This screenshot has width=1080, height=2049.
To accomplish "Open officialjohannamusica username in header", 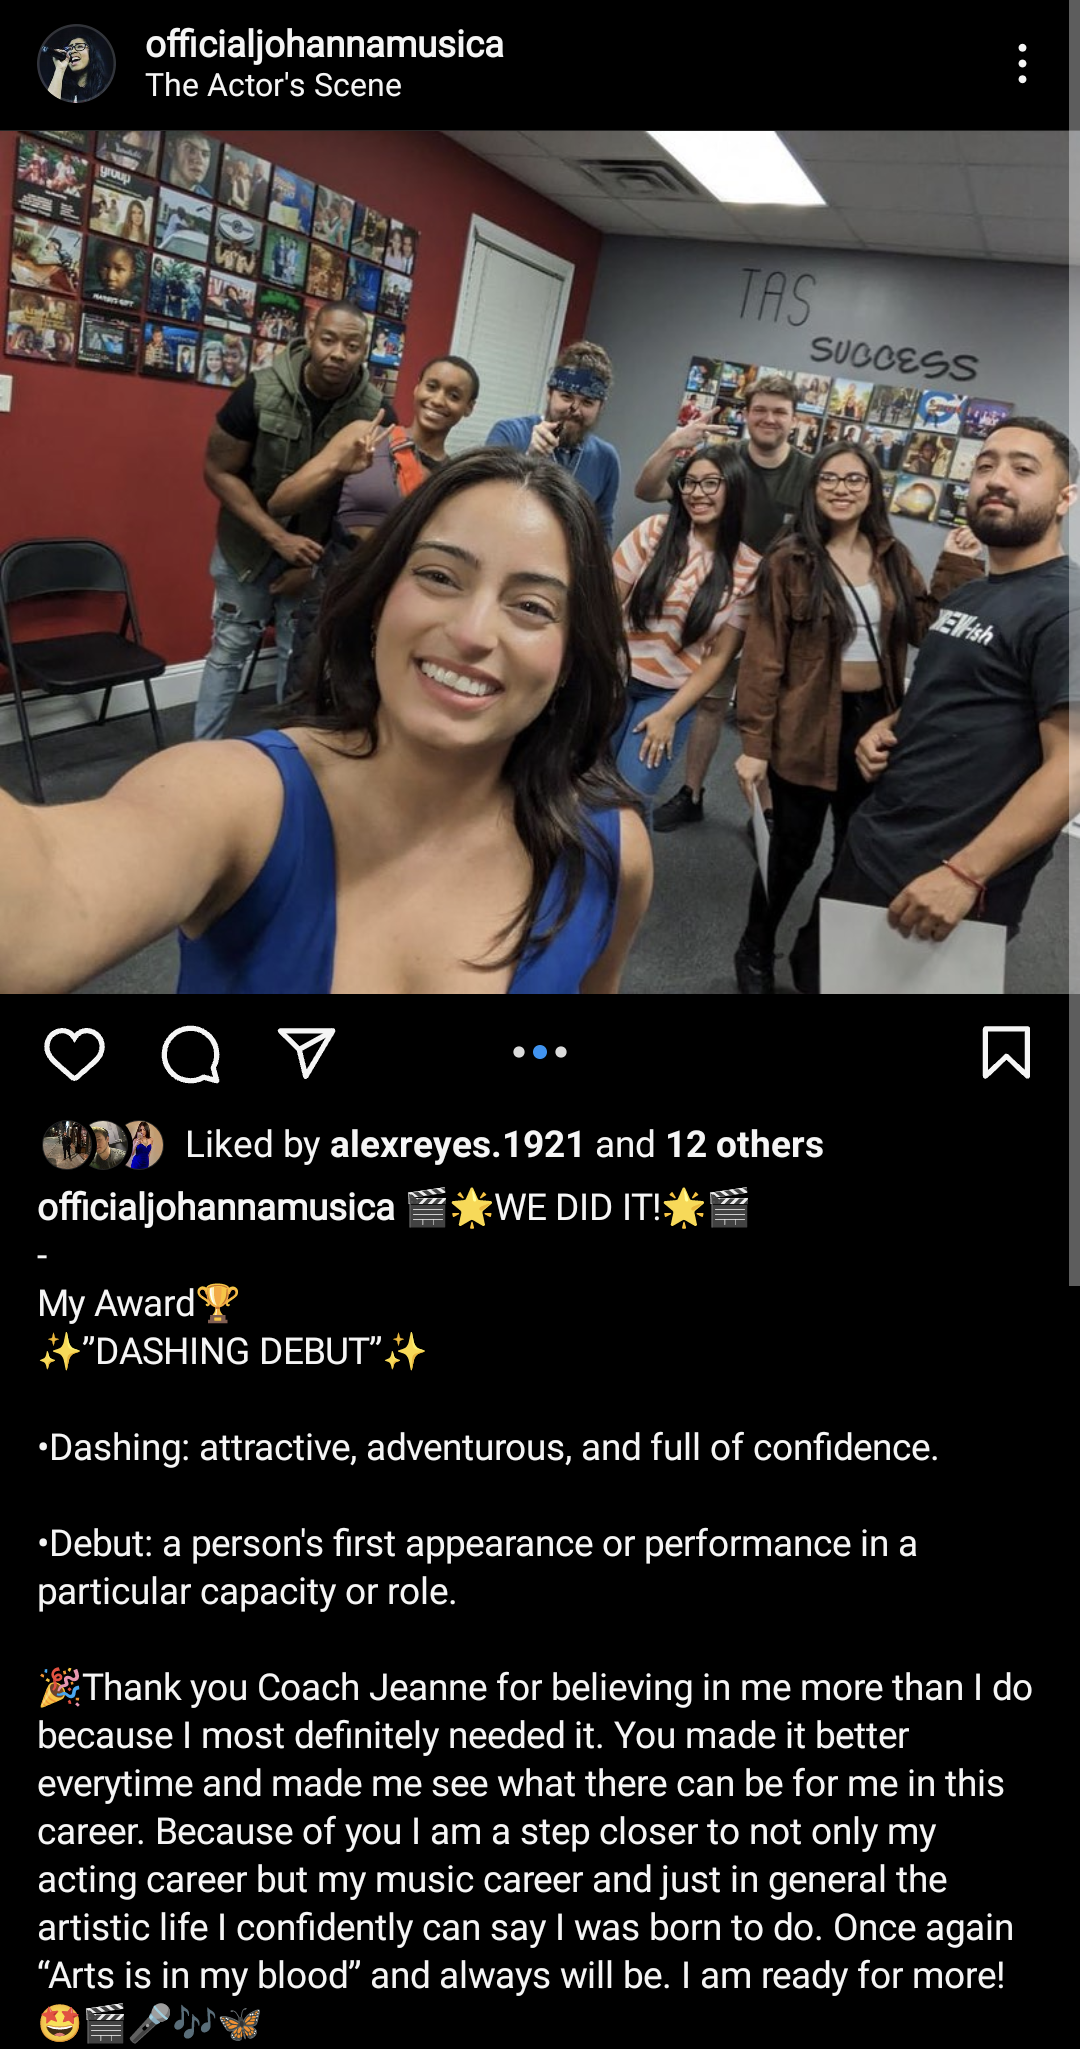I will pyautogui.click(x=324, y=44).
